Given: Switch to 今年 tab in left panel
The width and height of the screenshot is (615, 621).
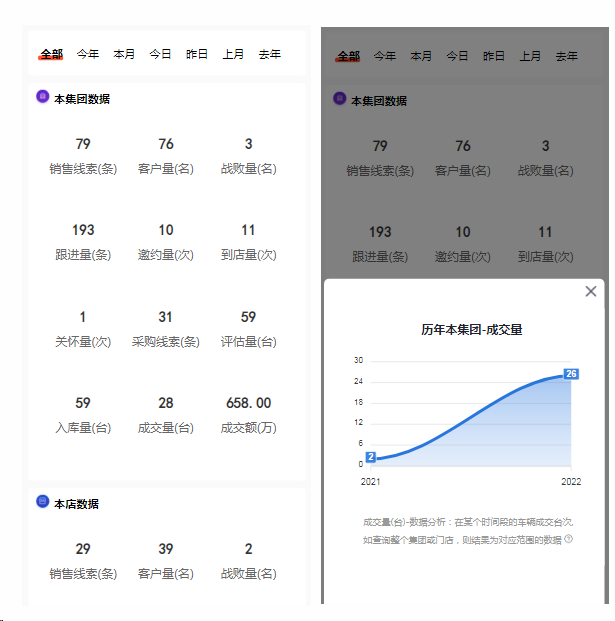Looking at the screenshot, I should coord(88,54).
